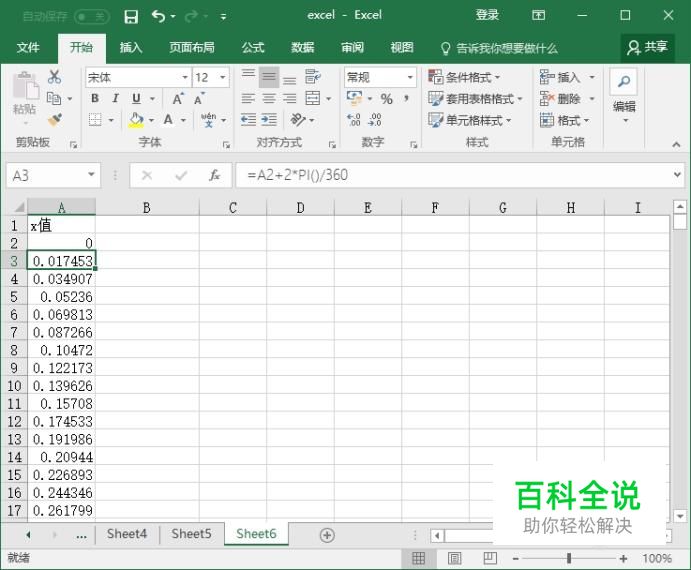The image size is (691, 570).
Task: Adjust the zoom slider handle
Action: pyautogui.click(x=569, y=559)
